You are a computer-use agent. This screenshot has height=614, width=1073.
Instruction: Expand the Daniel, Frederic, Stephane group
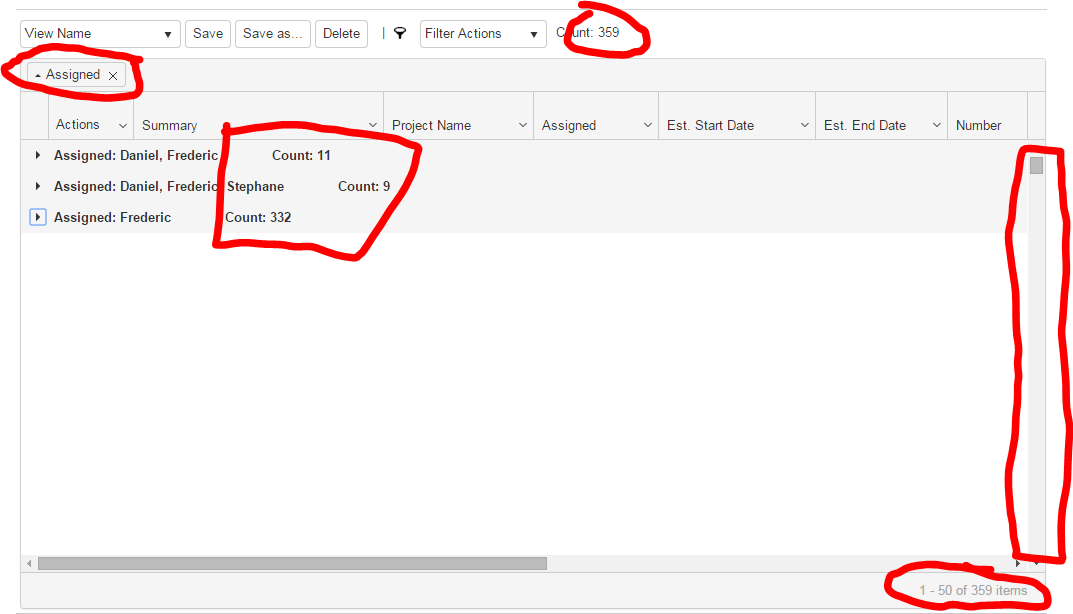coord(38,186)
